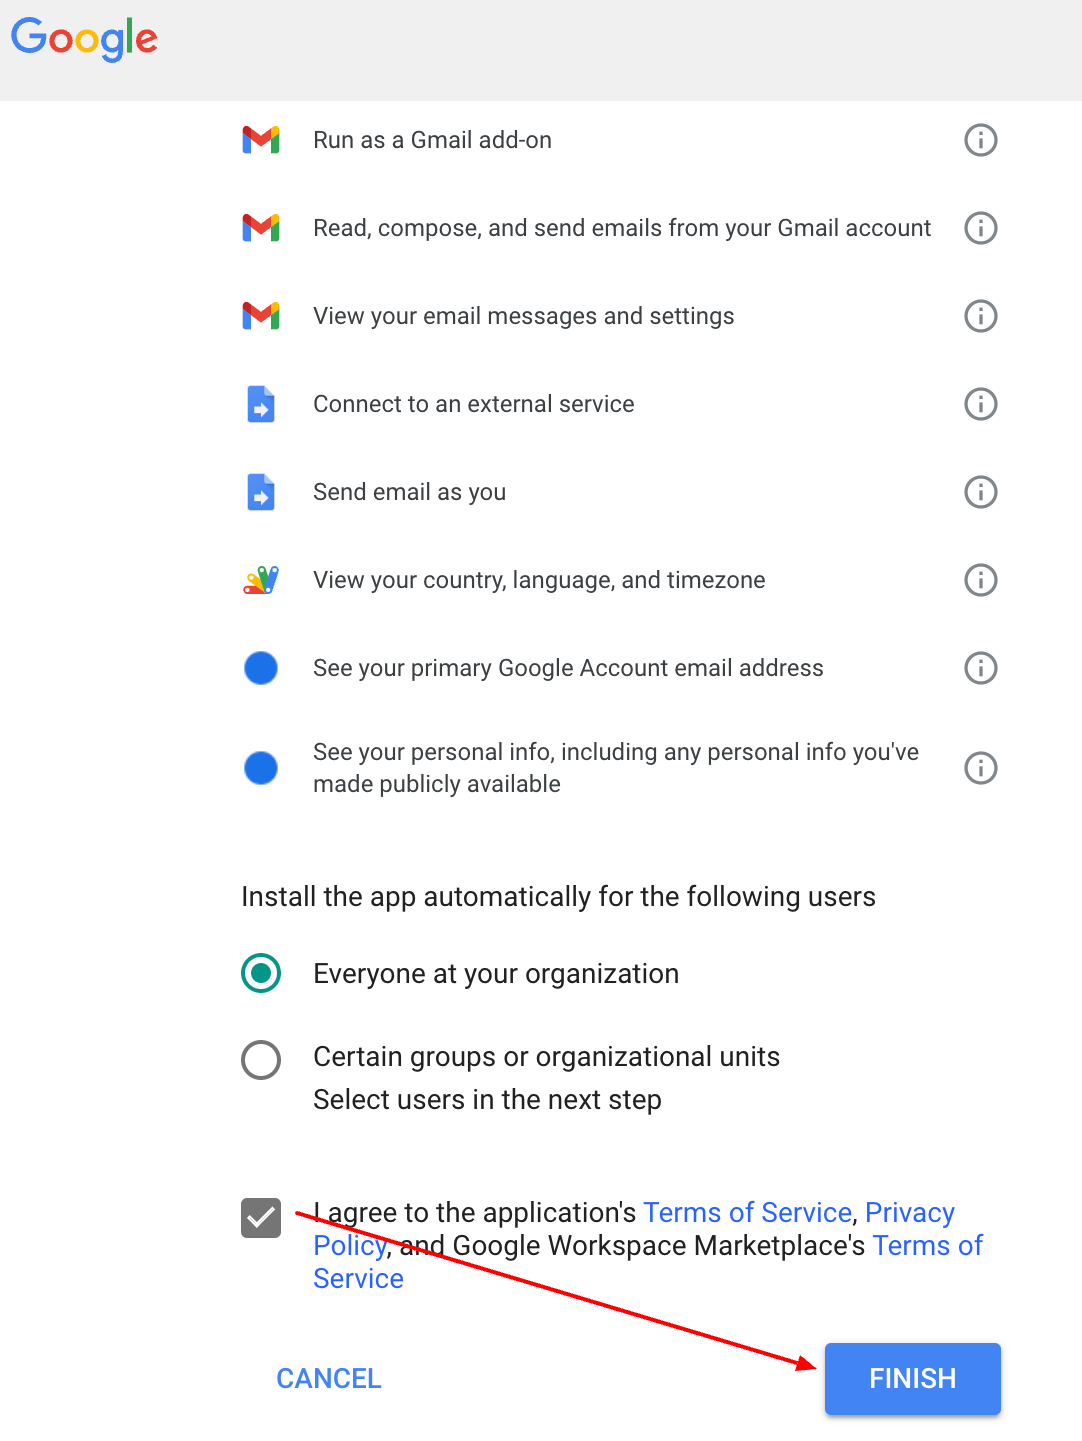Show details for Send email as you
Image resolution: width=1082 pixels, height=1441 pixels.
point(980,492)
